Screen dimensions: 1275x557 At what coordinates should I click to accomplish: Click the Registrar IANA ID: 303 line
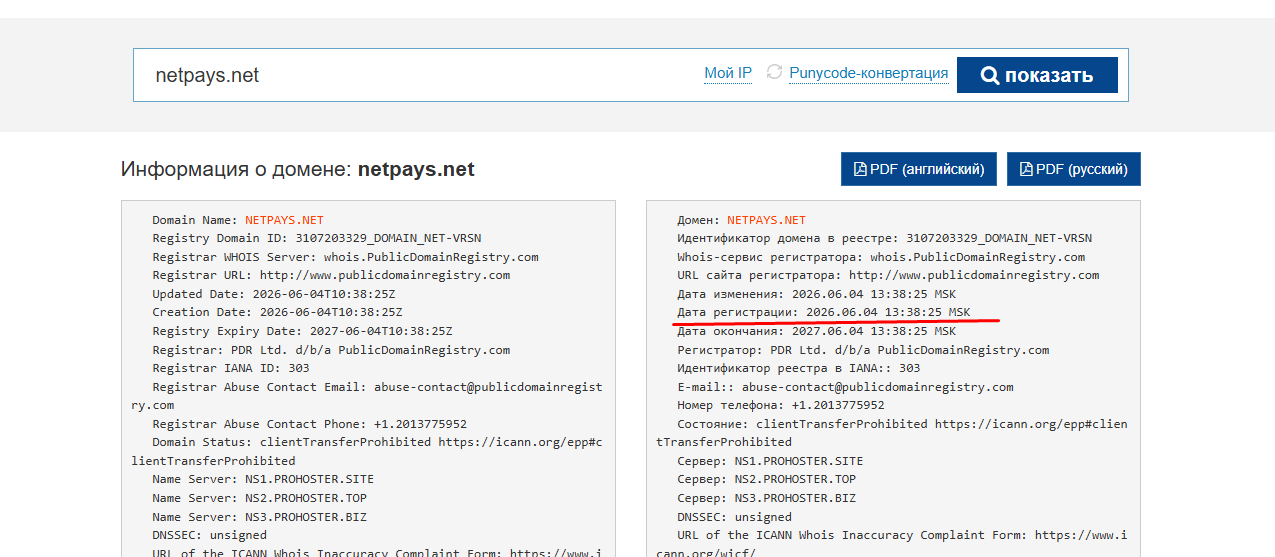231,368
